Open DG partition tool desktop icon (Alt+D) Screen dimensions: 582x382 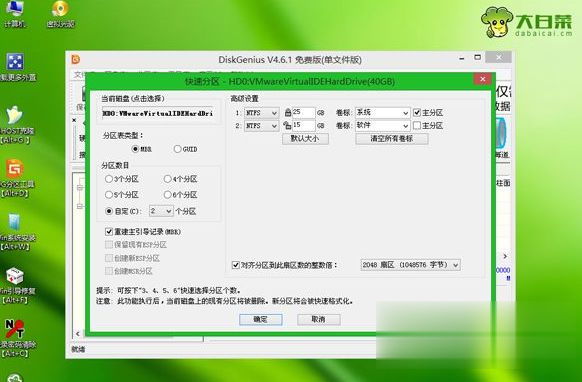(x=15, y=178)
